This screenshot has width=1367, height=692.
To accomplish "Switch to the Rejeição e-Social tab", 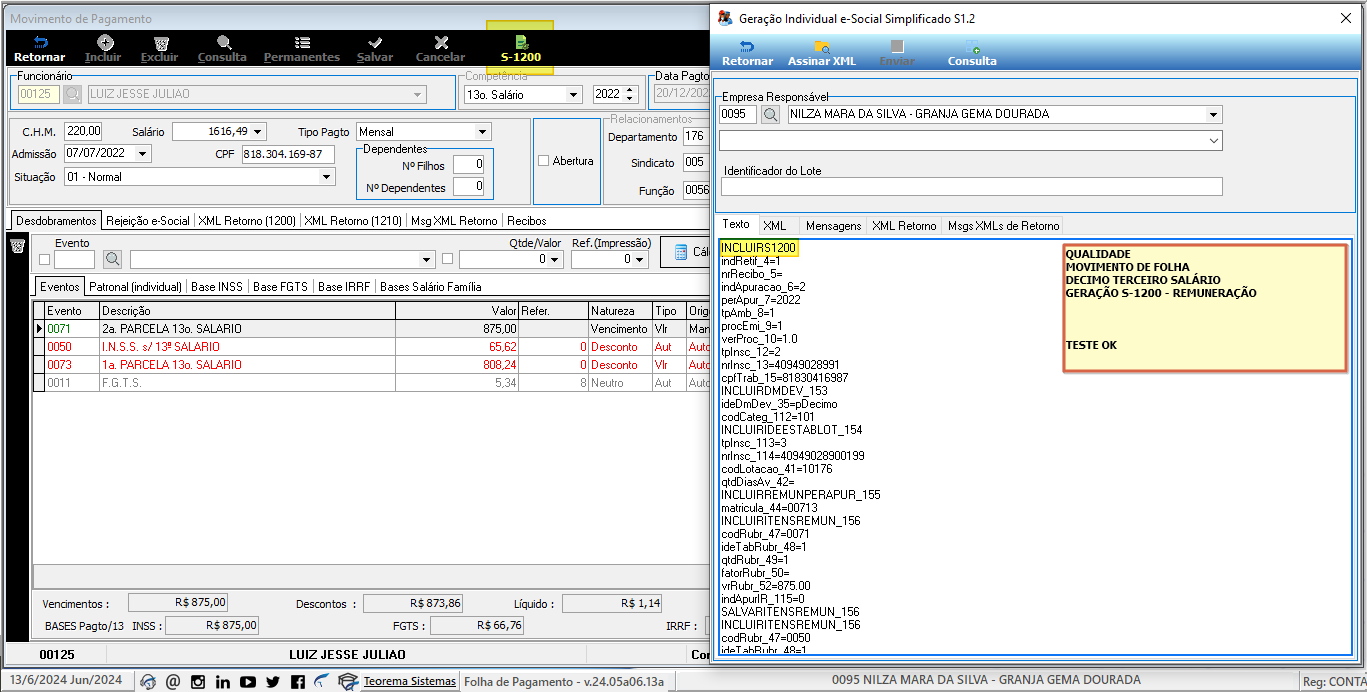I will [x=147, y=221].
